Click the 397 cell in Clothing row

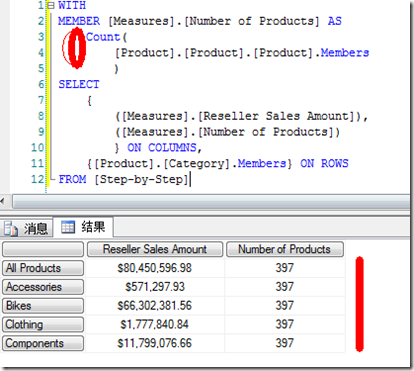[x=285, y=324]
